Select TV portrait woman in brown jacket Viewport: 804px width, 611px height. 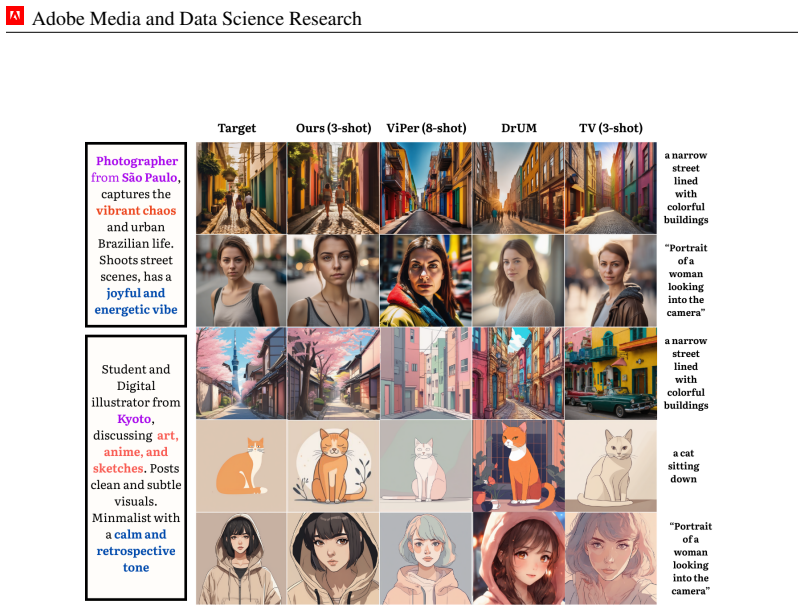[x=611, y=281]
